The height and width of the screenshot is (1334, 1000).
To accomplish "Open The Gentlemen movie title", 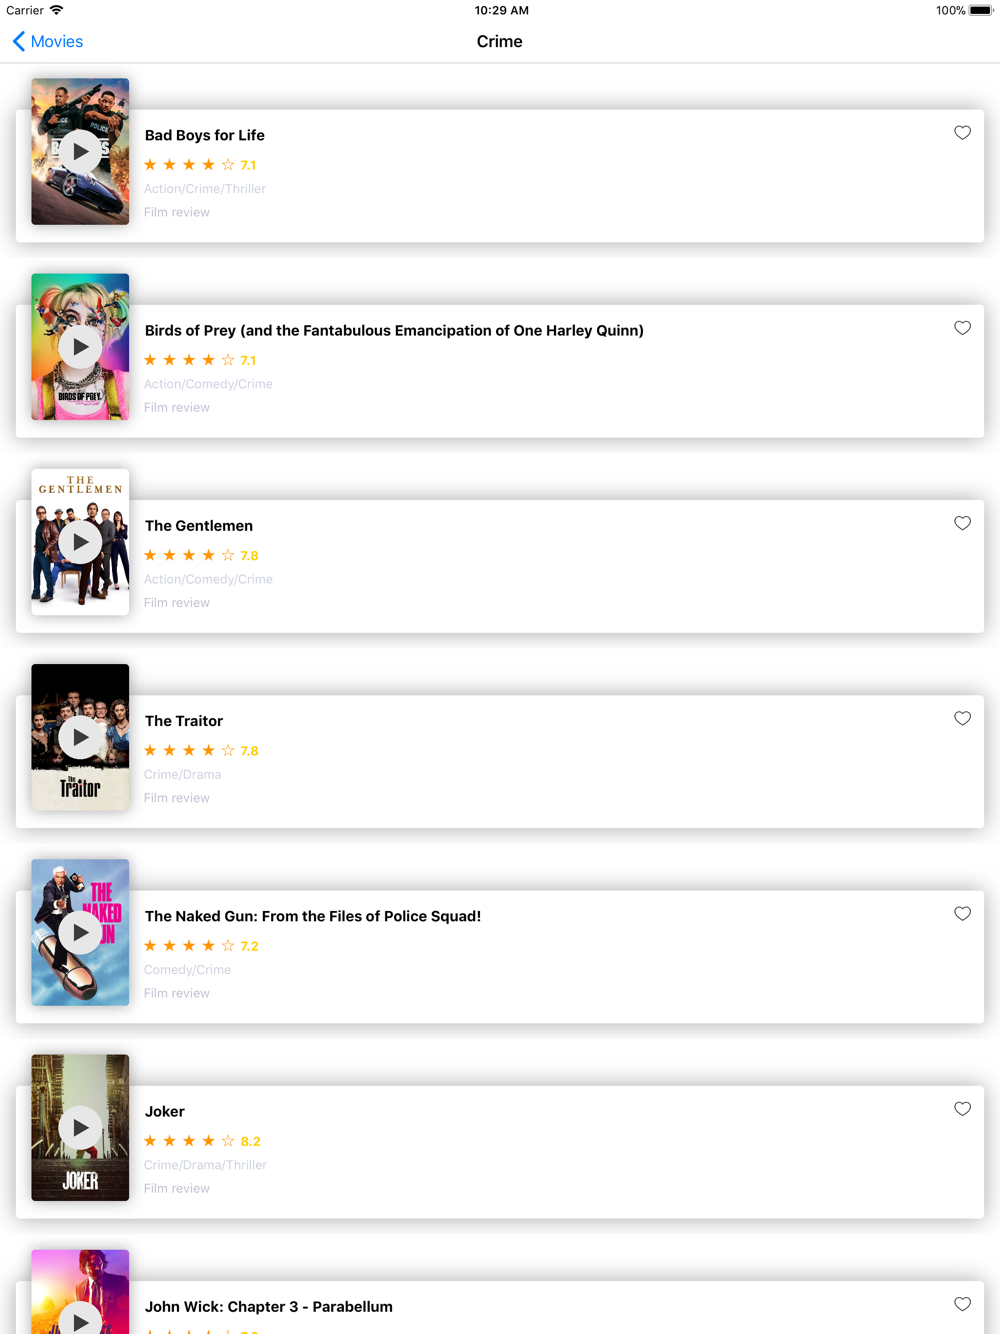I will [199, 526].
